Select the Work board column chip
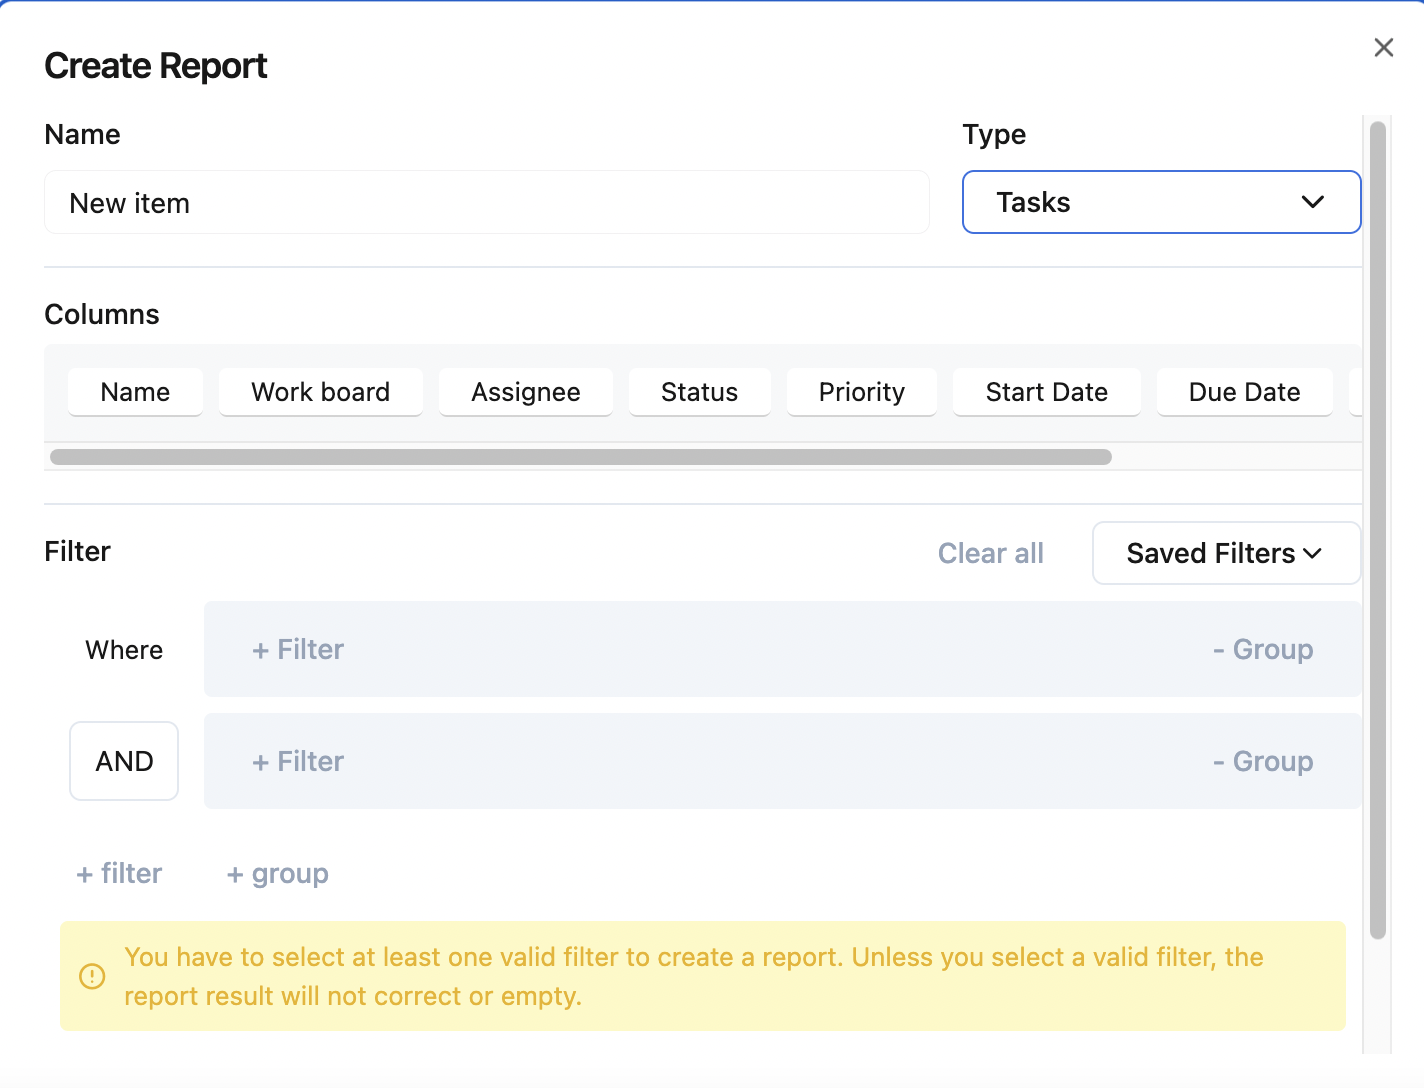This screenshot has width=1424, height=1088. (320, 392)
